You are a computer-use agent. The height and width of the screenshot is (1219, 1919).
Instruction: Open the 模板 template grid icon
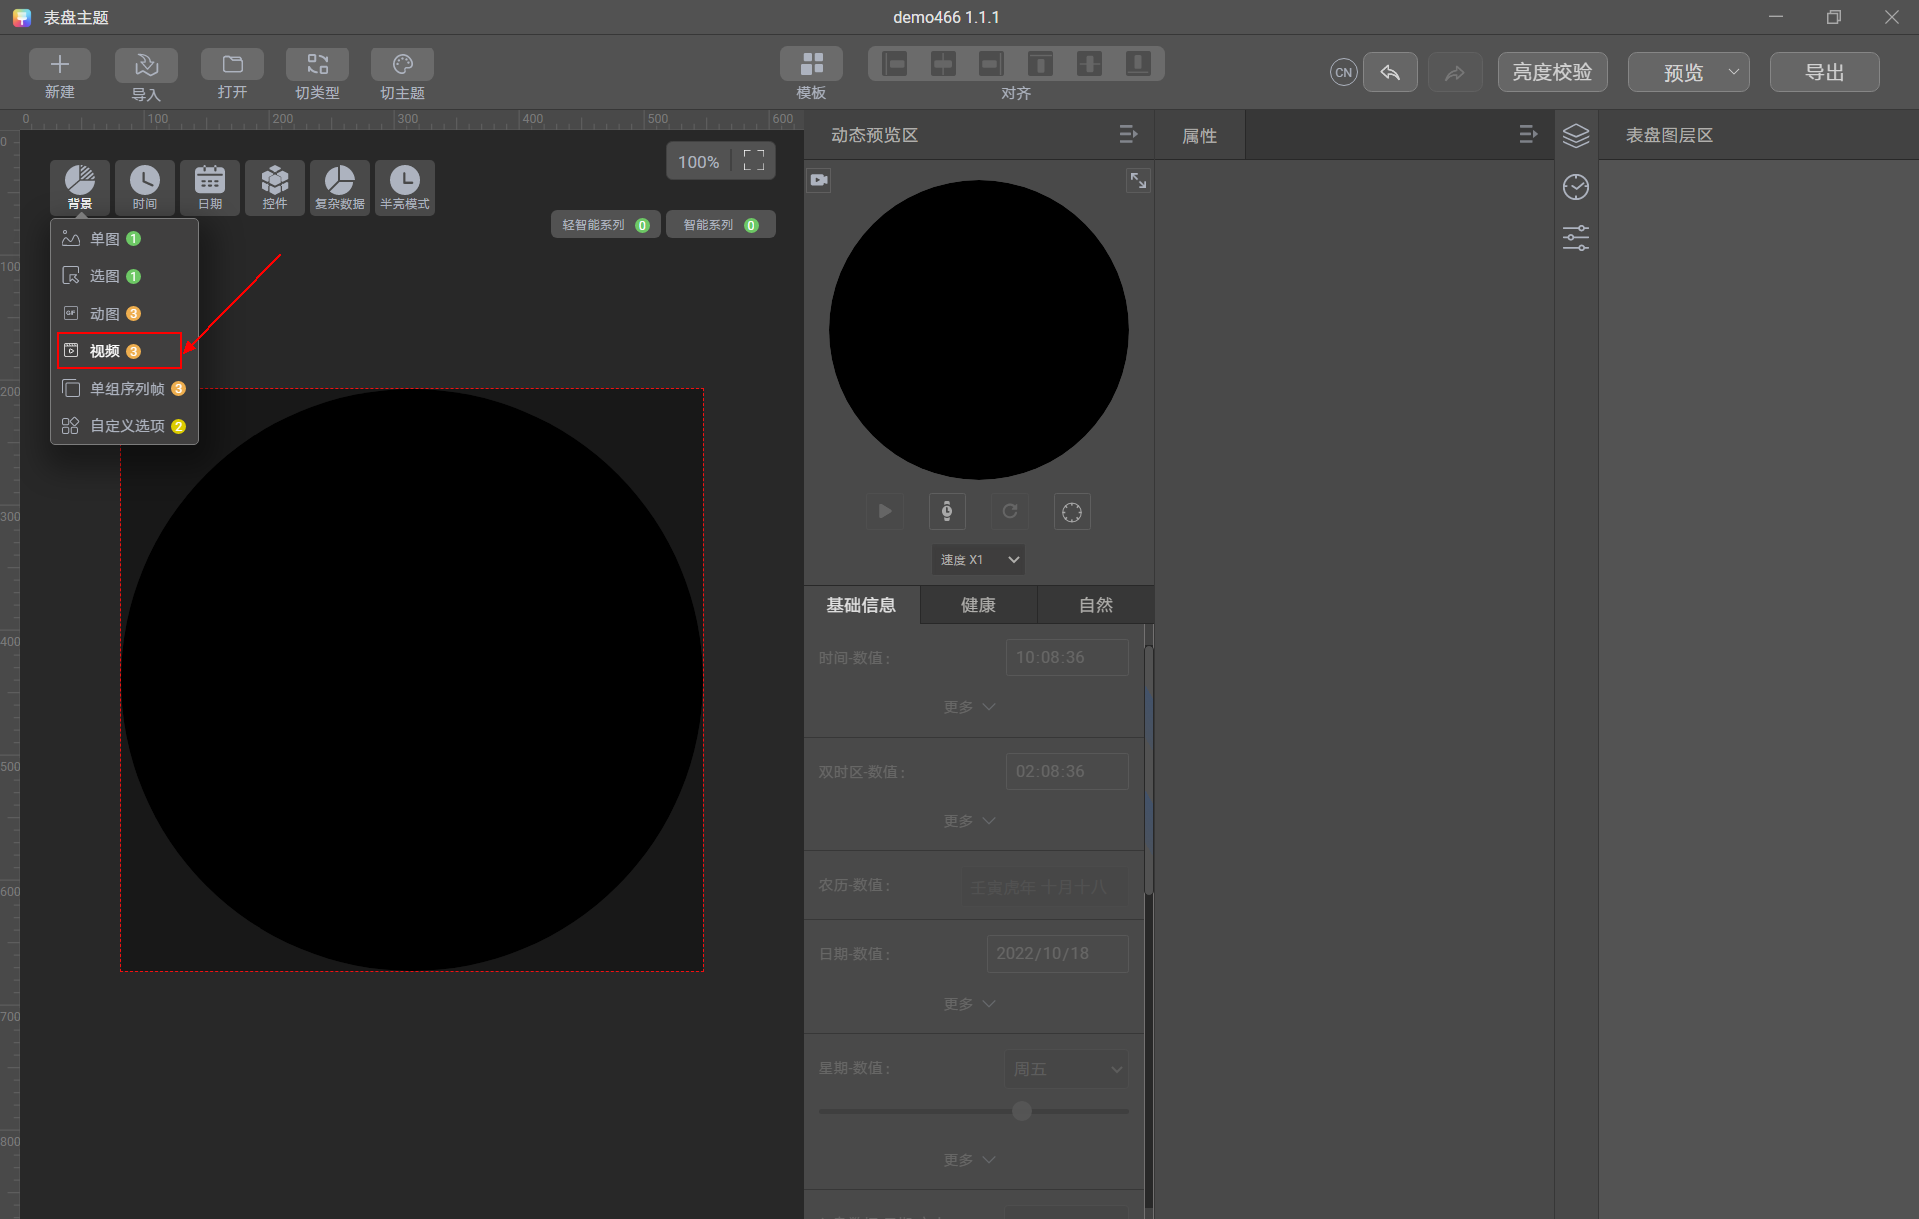click(x=811, y=64)
